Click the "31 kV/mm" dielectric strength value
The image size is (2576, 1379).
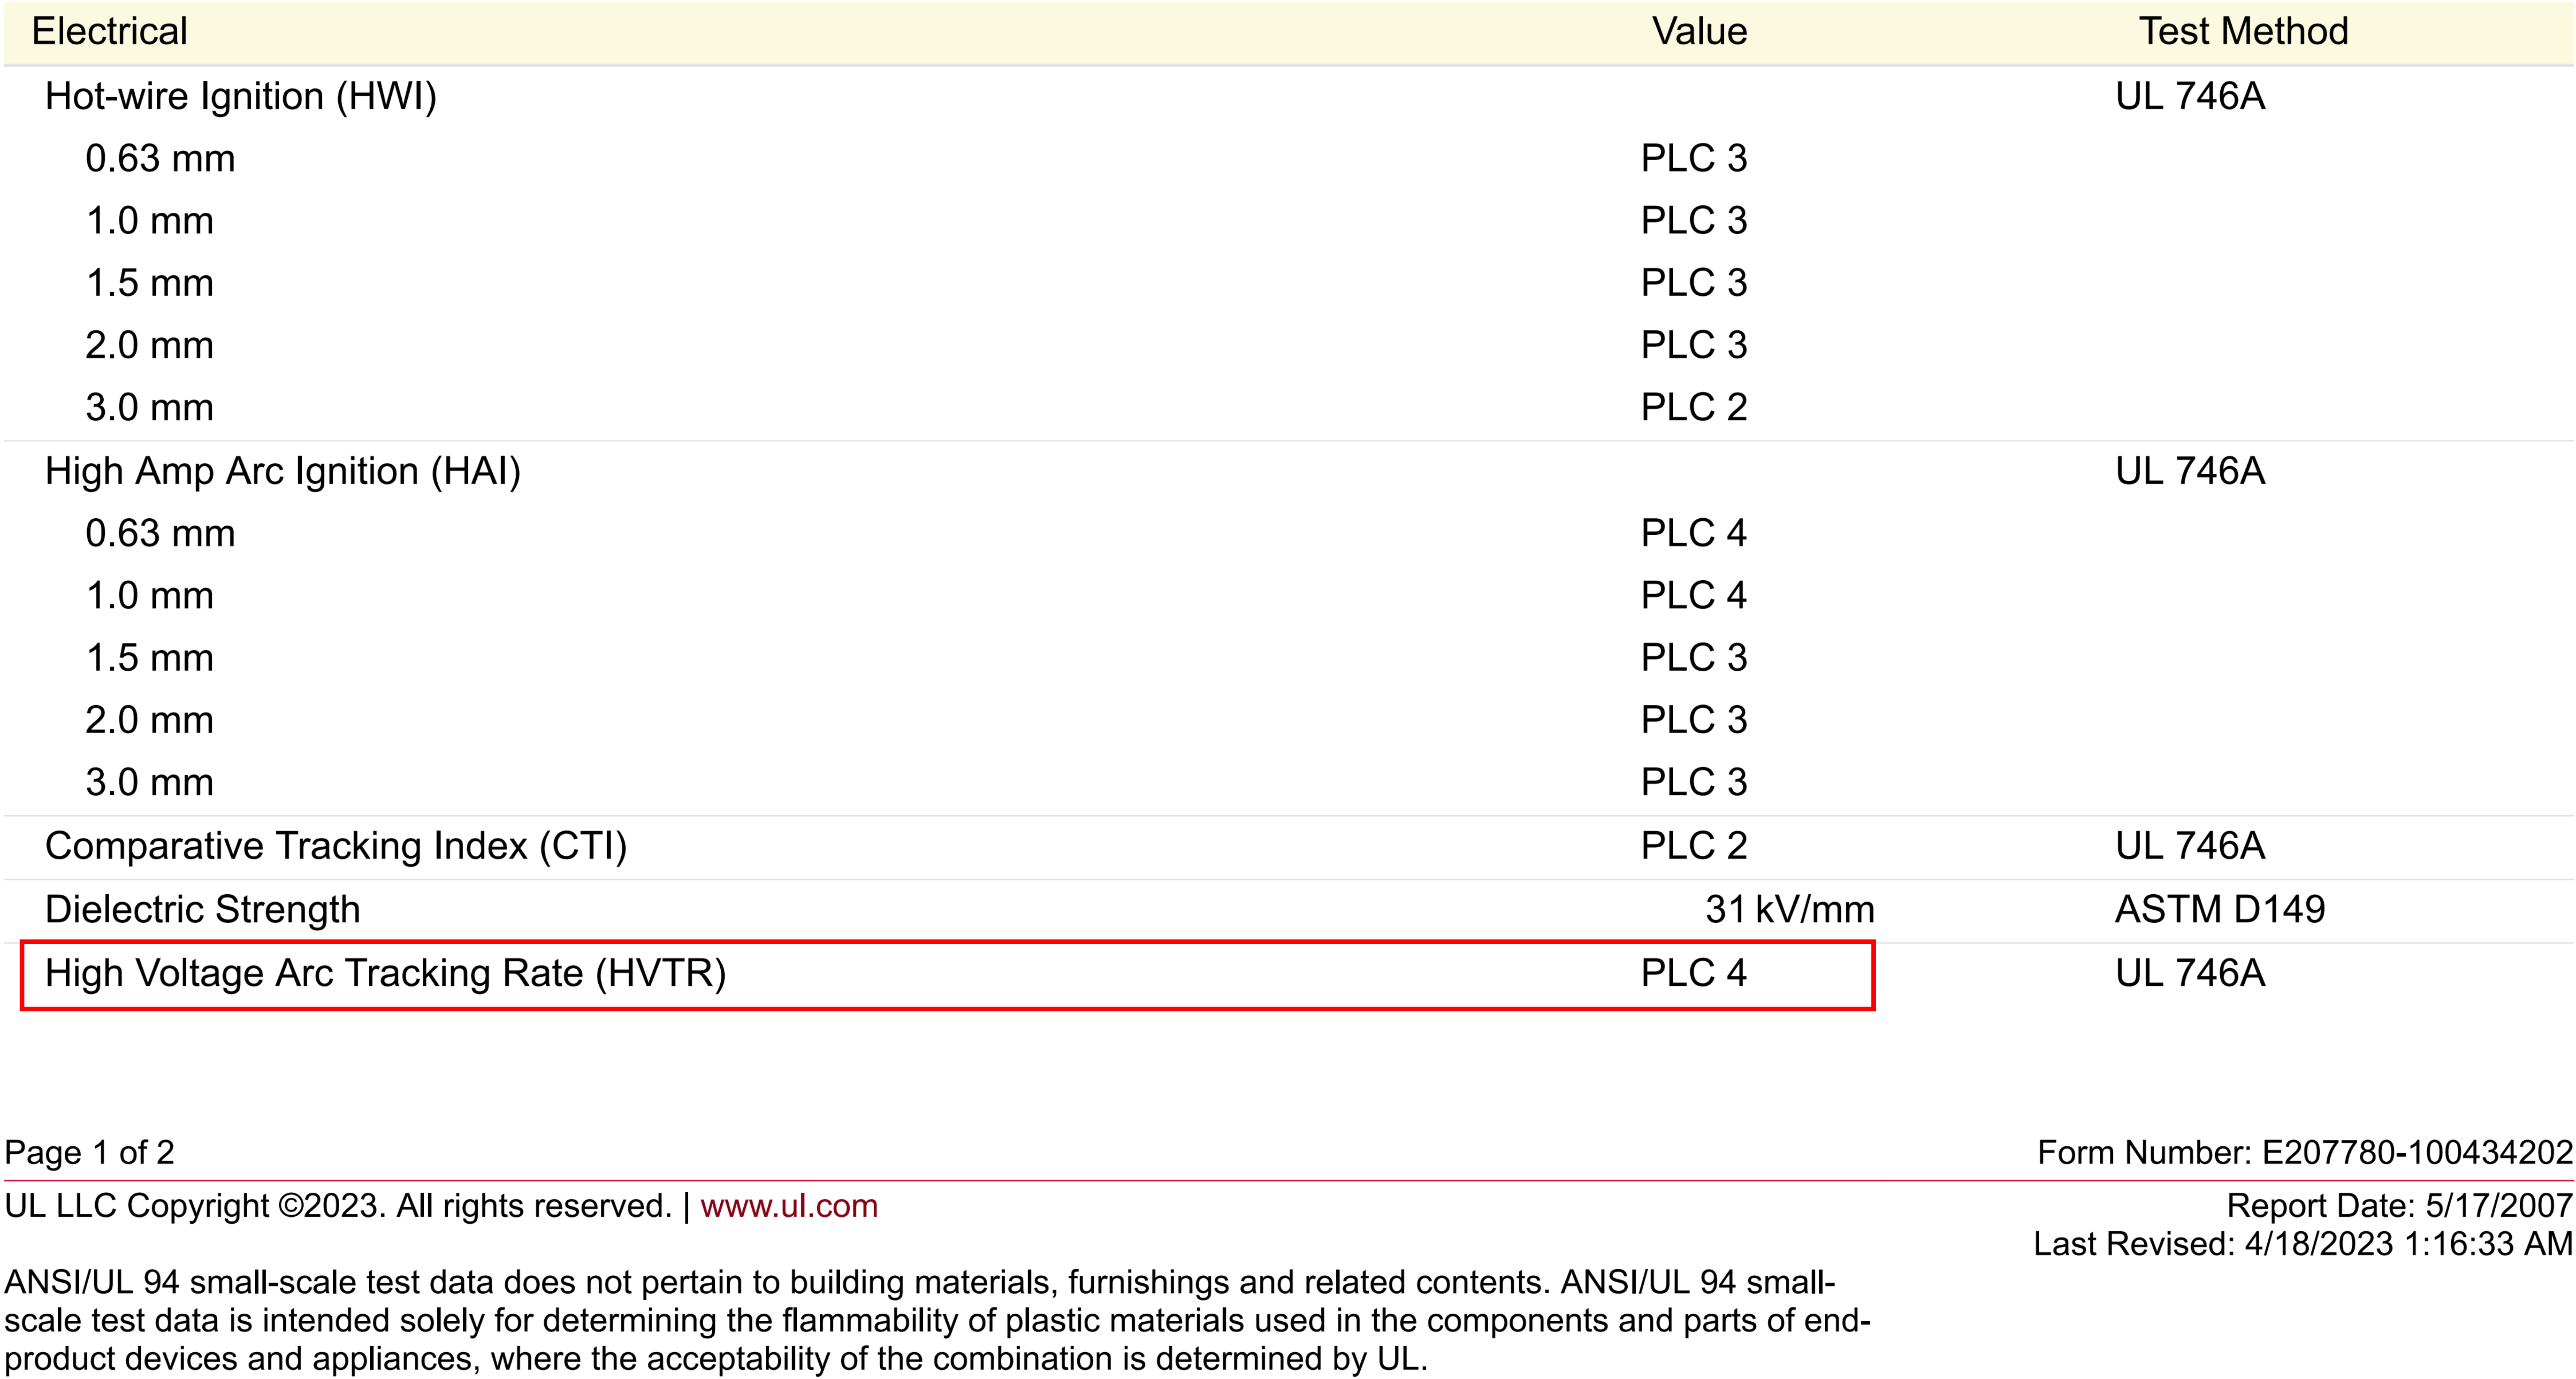click(1790, 910)
